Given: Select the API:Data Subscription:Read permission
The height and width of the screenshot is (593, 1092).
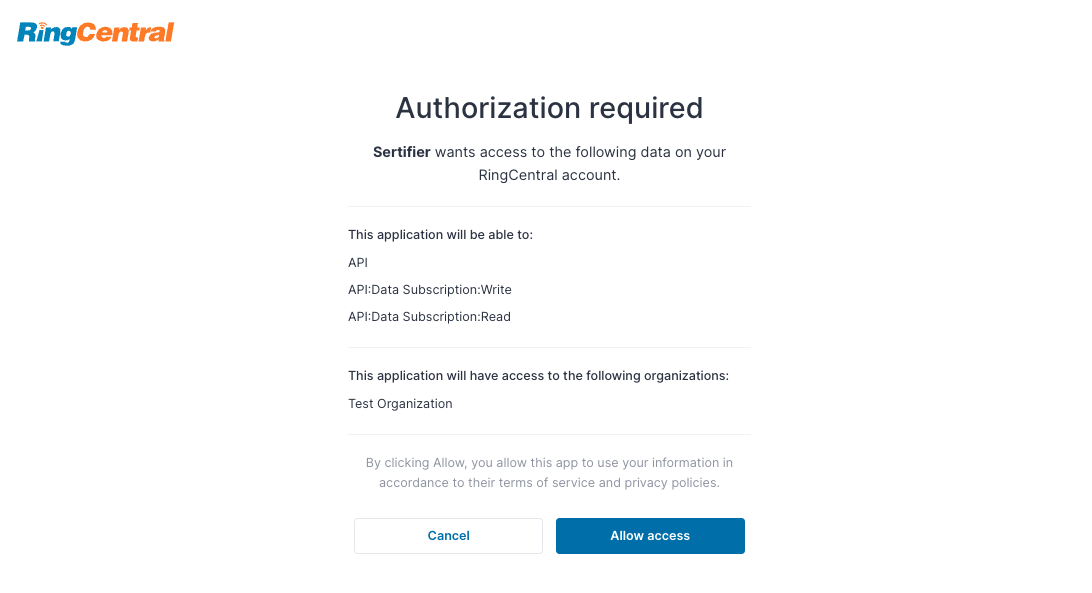Looking at the screenshot, I should click(x=430, y=317).
